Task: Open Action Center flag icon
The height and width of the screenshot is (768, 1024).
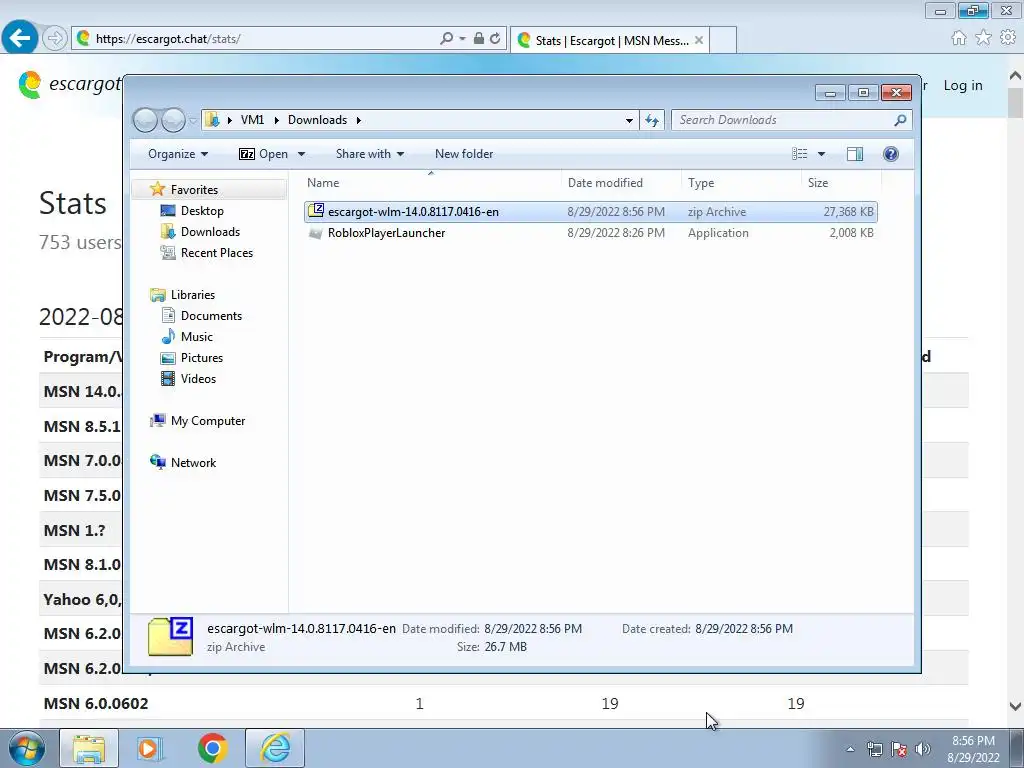Action: 899,749
